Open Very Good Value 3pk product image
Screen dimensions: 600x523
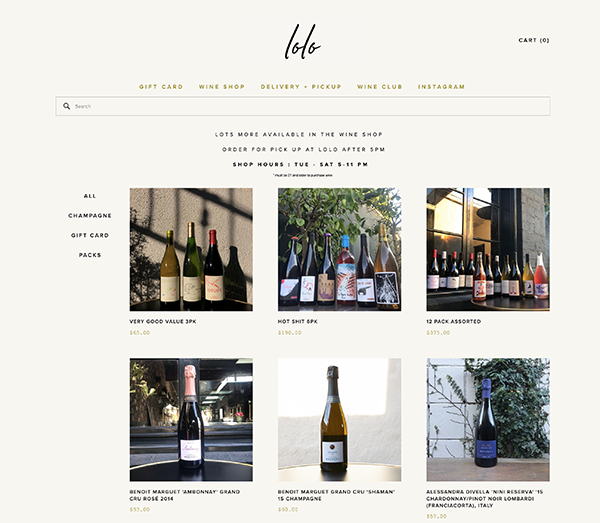[x=191, y=249]
